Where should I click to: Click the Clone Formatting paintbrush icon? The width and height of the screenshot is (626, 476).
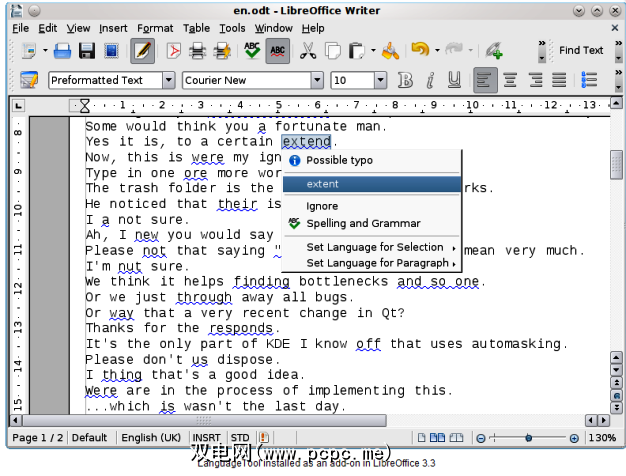(391, 50)
